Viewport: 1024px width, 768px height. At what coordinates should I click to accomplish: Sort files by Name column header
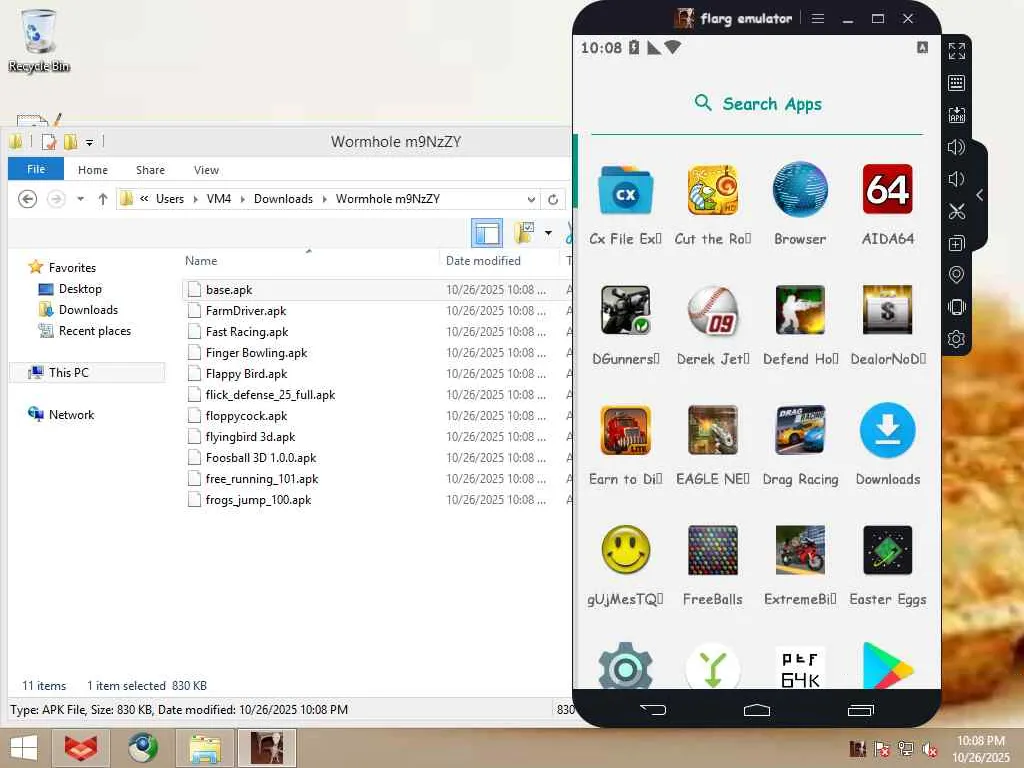(310, 261)
